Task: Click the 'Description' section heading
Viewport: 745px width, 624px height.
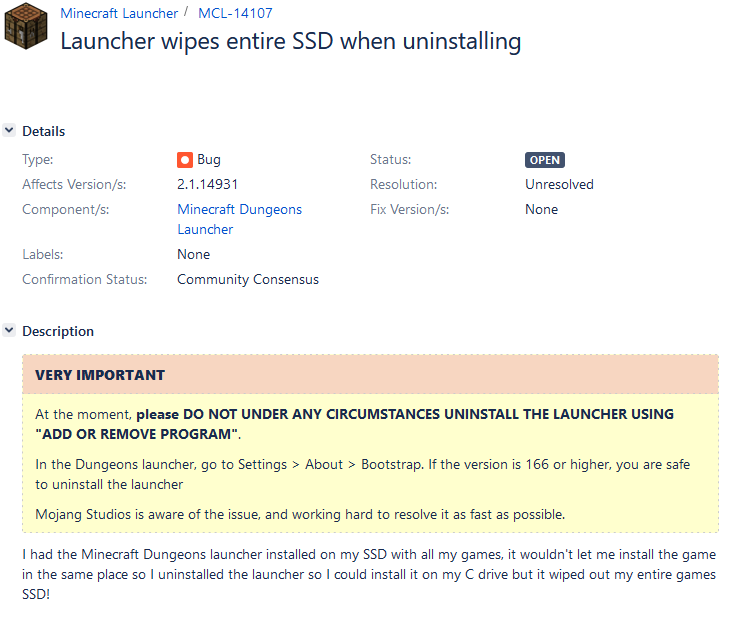Action: tap(58, 331)
